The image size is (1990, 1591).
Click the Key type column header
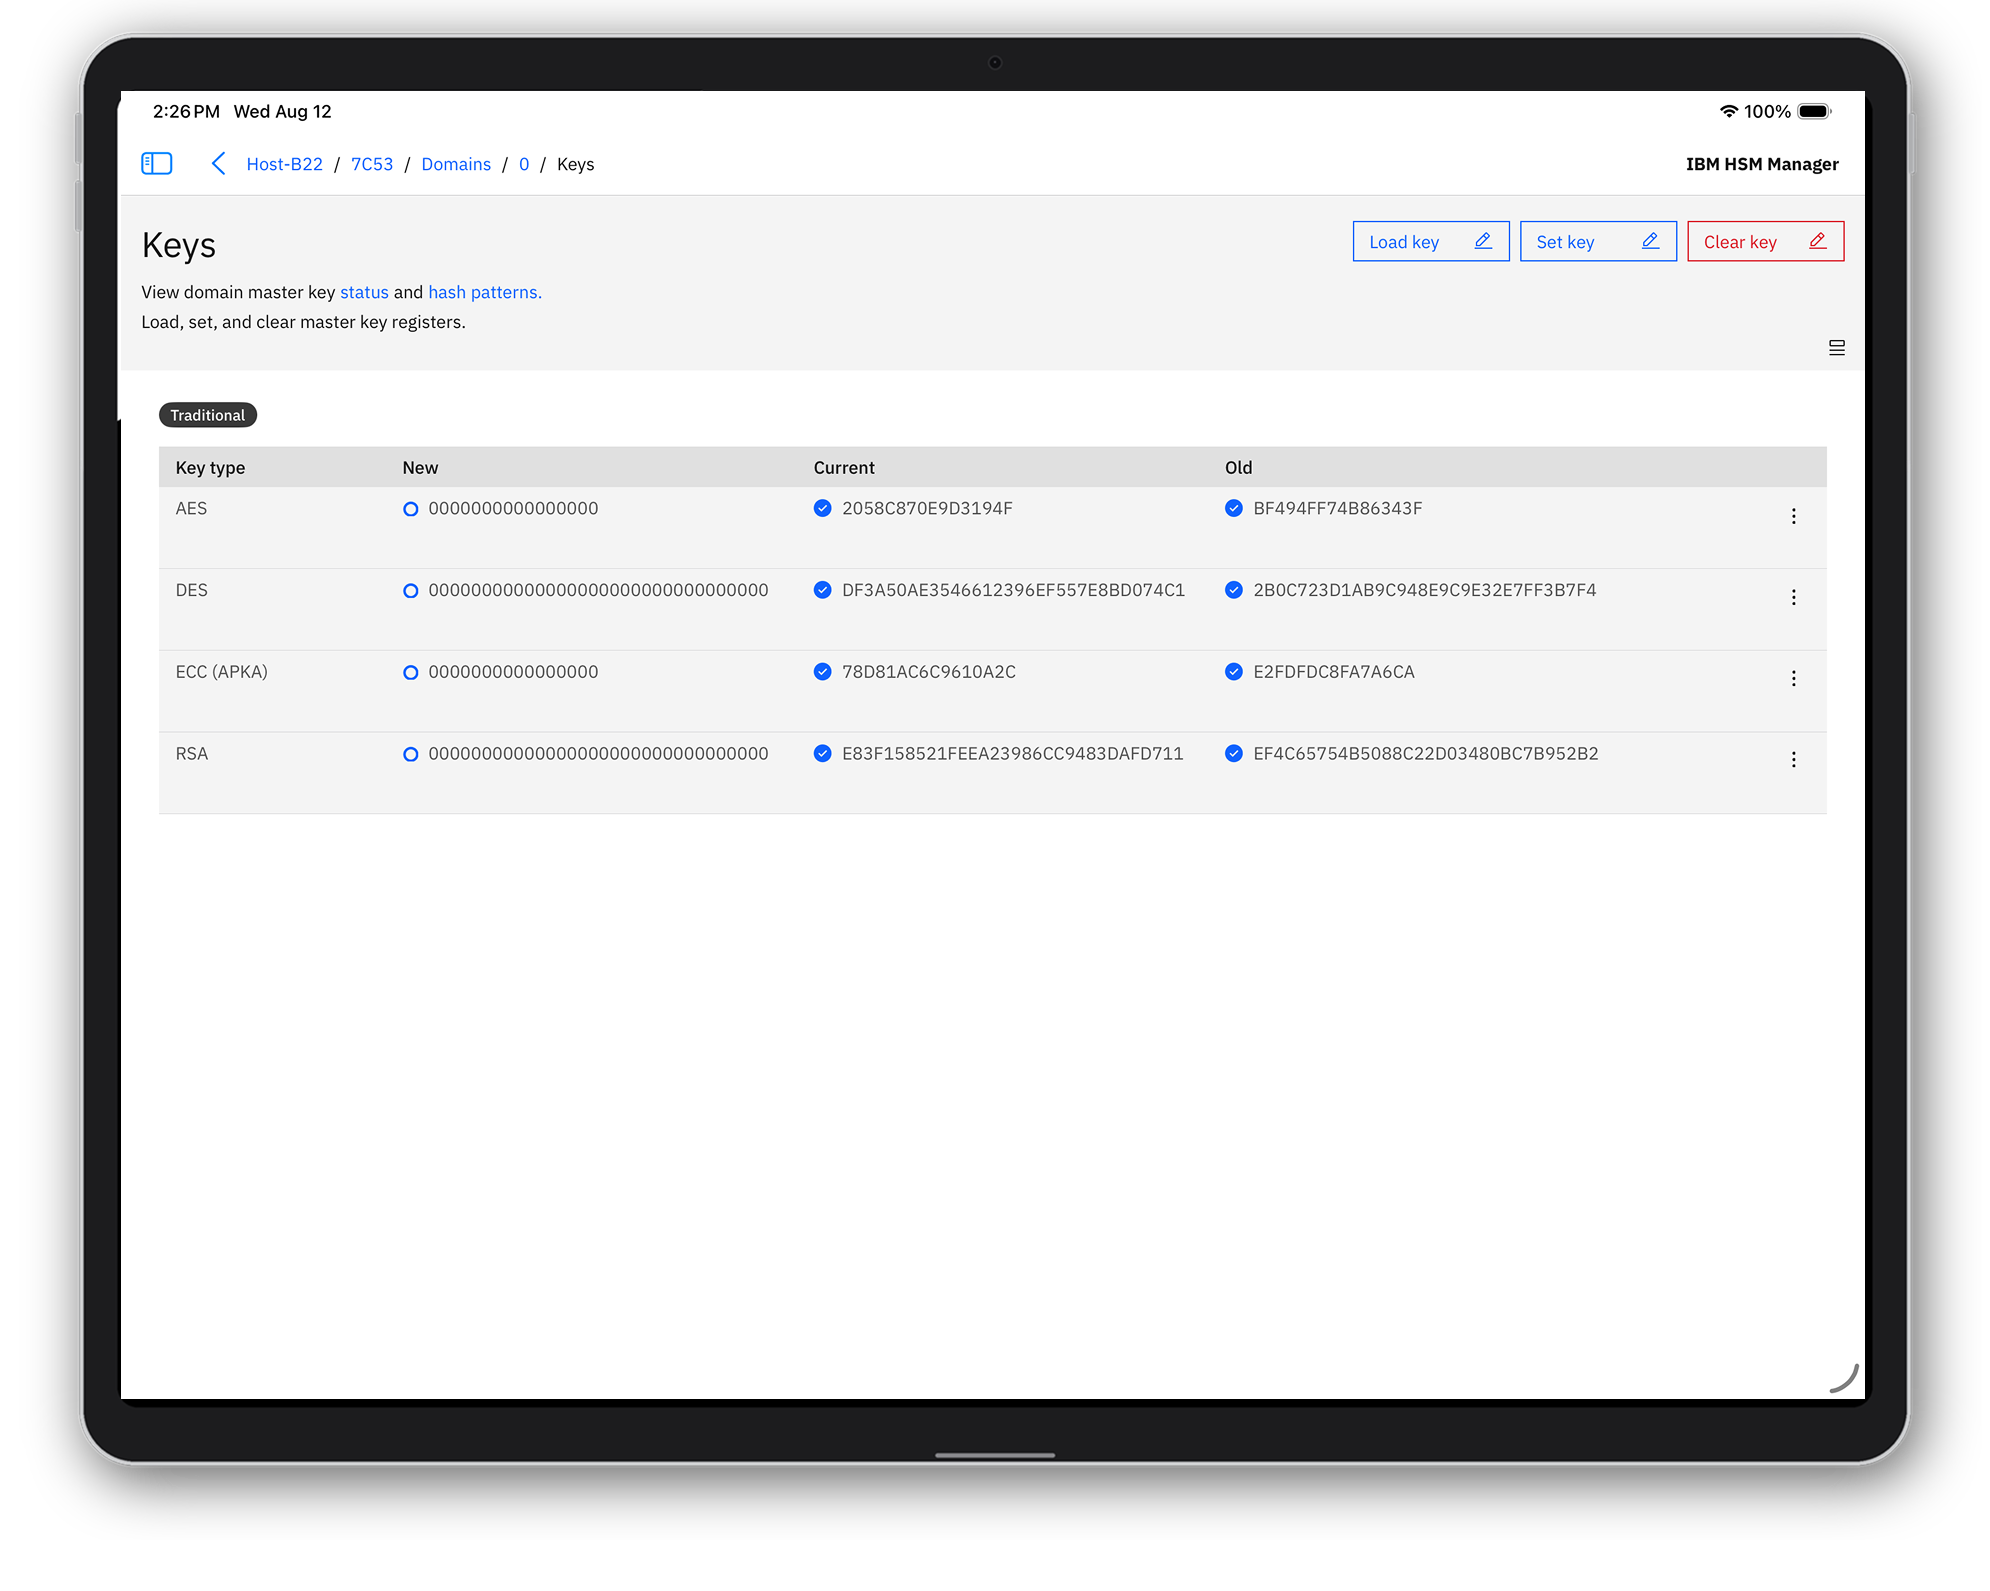(210, 467)
